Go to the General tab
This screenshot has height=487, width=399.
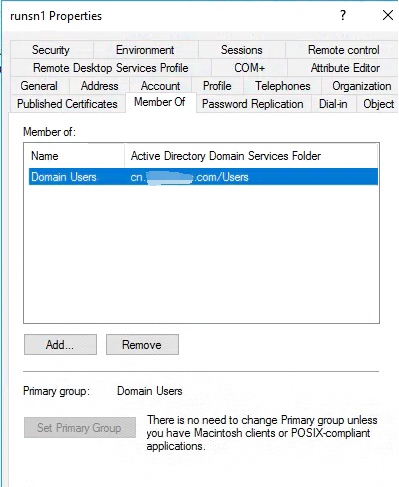39,86
